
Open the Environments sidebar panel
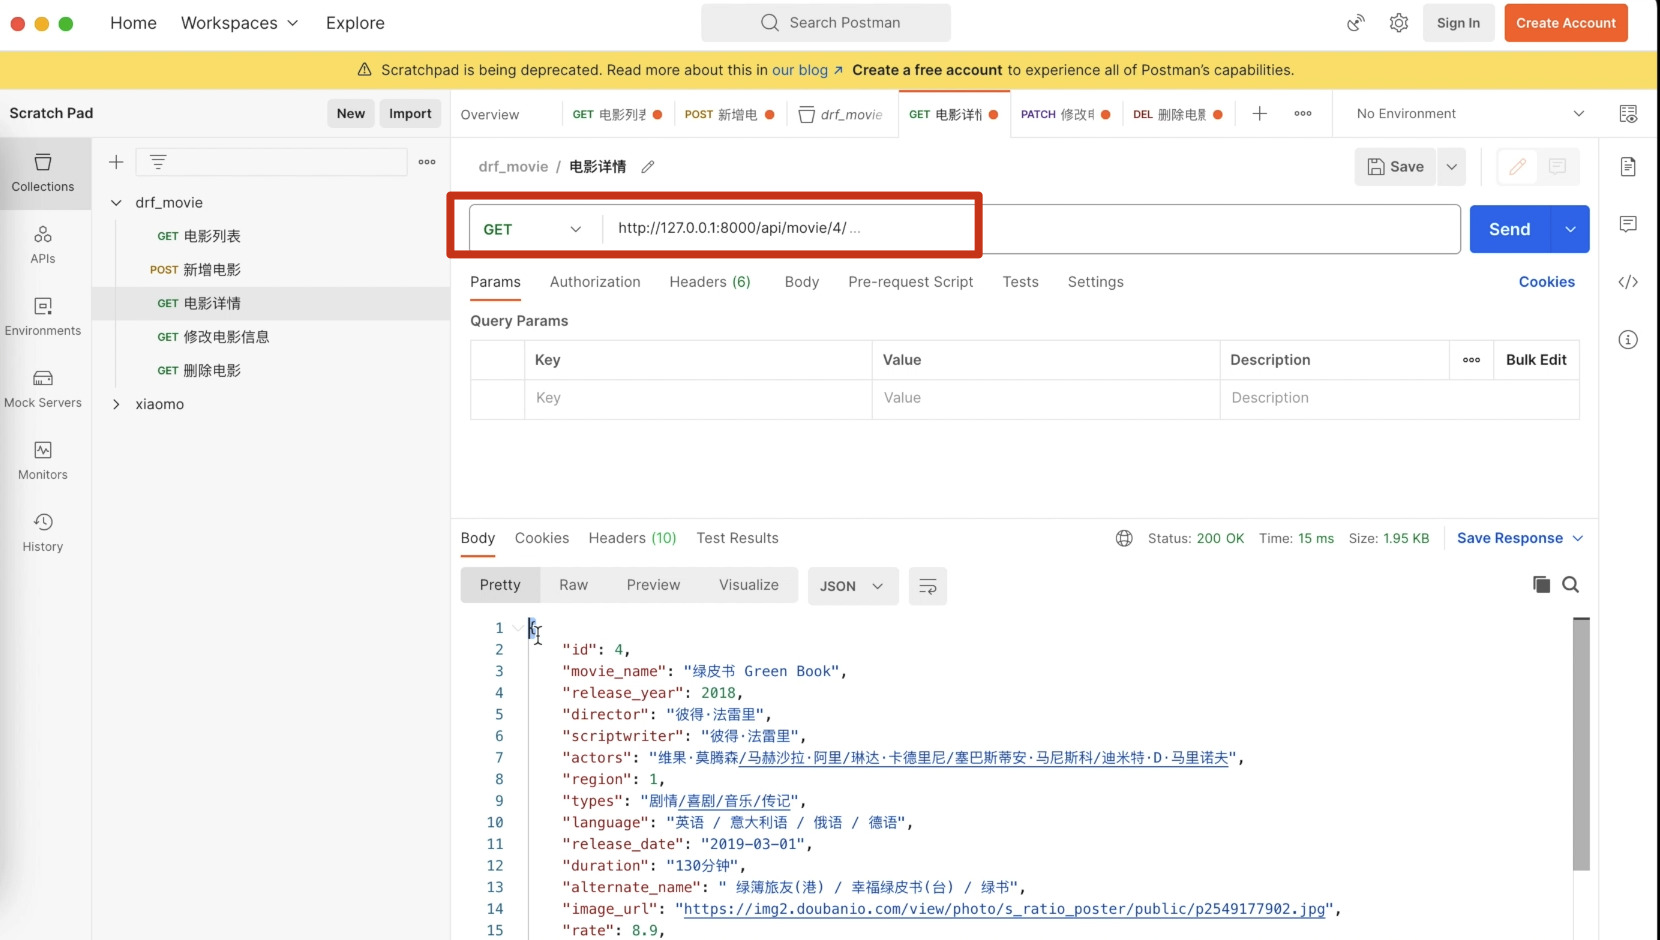(x=43, y=317)
